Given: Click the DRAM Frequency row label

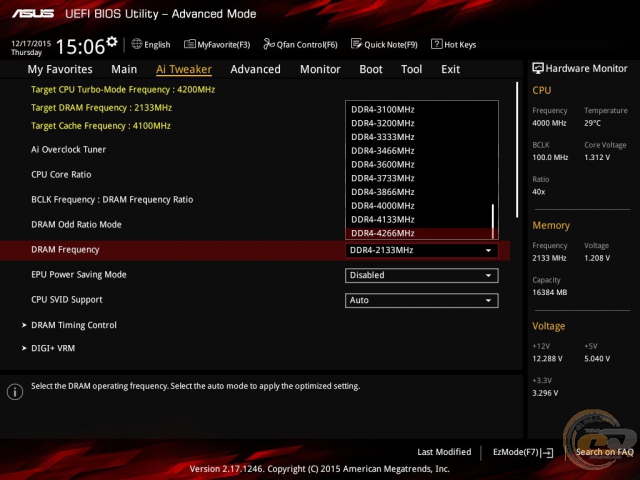Looking at the screenshot, I should [x=65, y=250].
